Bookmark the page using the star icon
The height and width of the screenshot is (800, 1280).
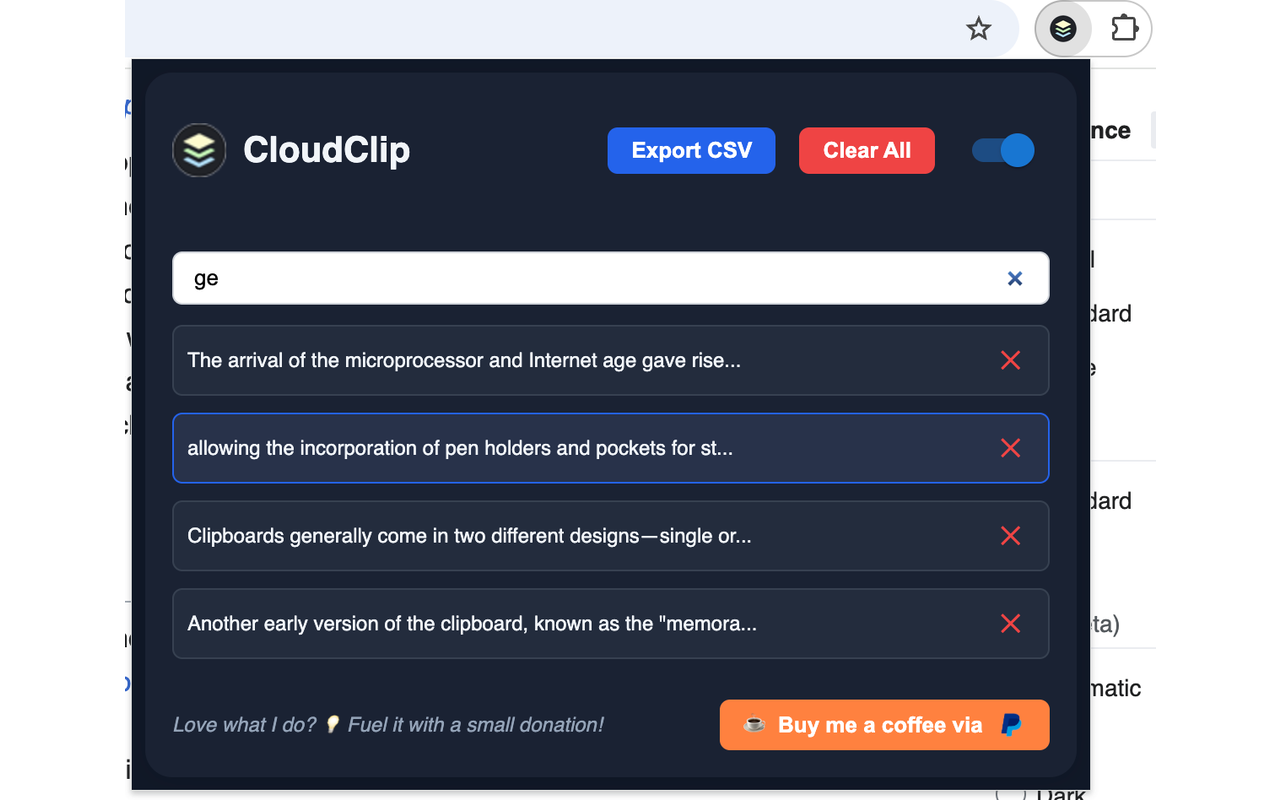coord(978,29)
